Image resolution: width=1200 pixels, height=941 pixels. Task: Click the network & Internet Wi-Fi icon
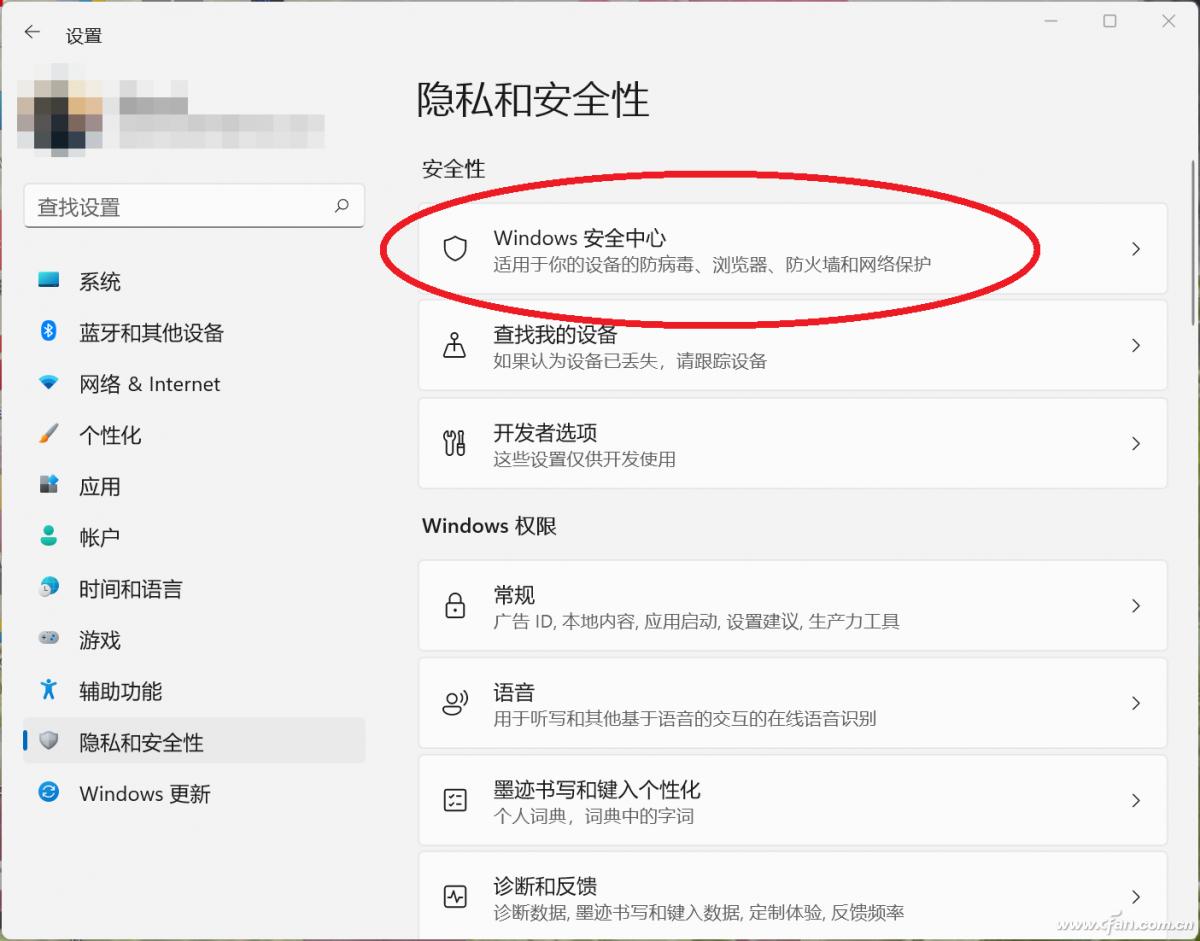point(48,384)
